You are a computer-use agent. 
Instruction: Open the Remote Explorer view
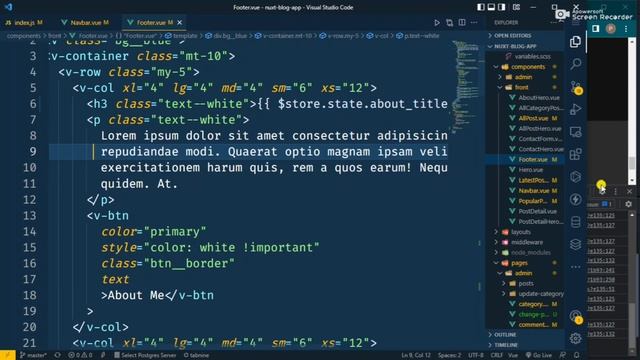point(576,132)
